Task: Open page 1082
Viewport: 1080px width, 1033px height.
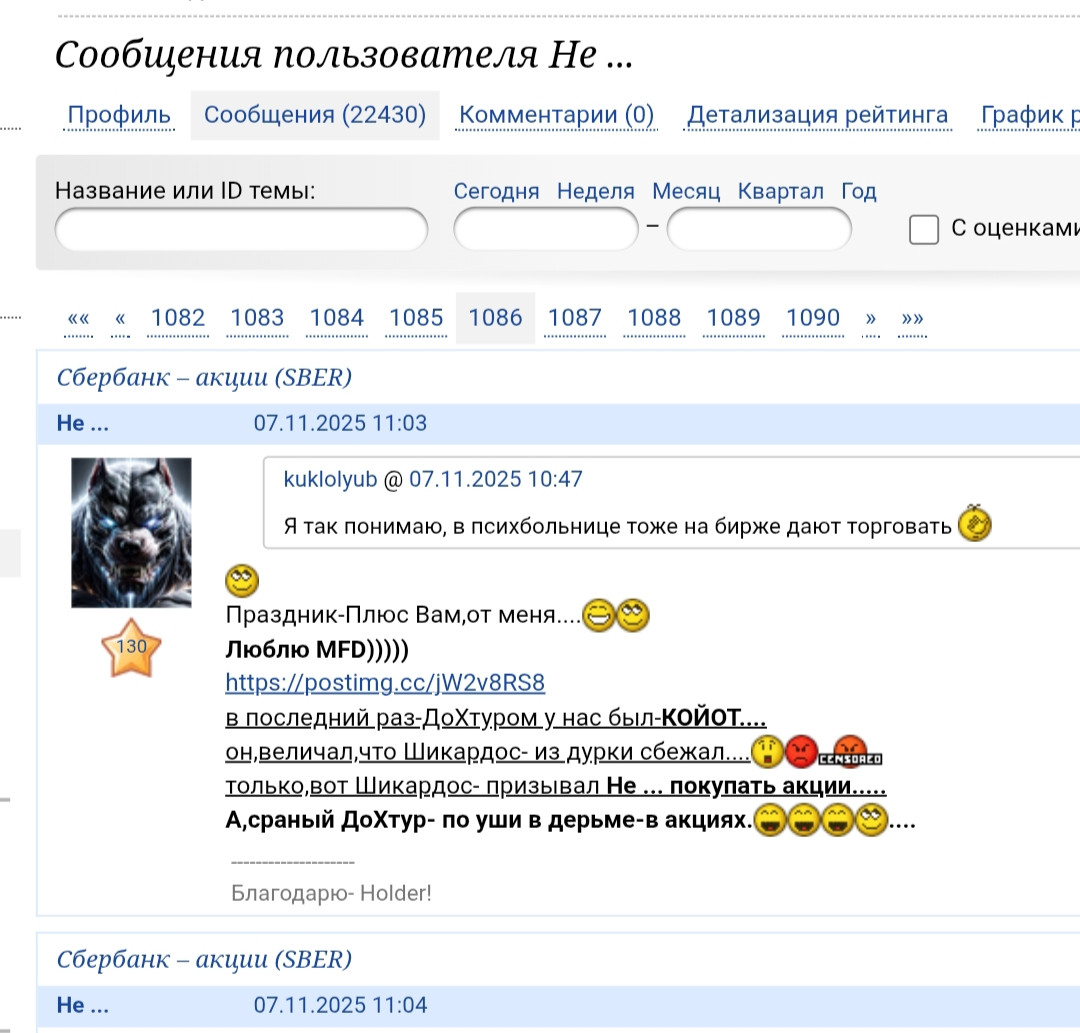Action: tap(178, 318)
